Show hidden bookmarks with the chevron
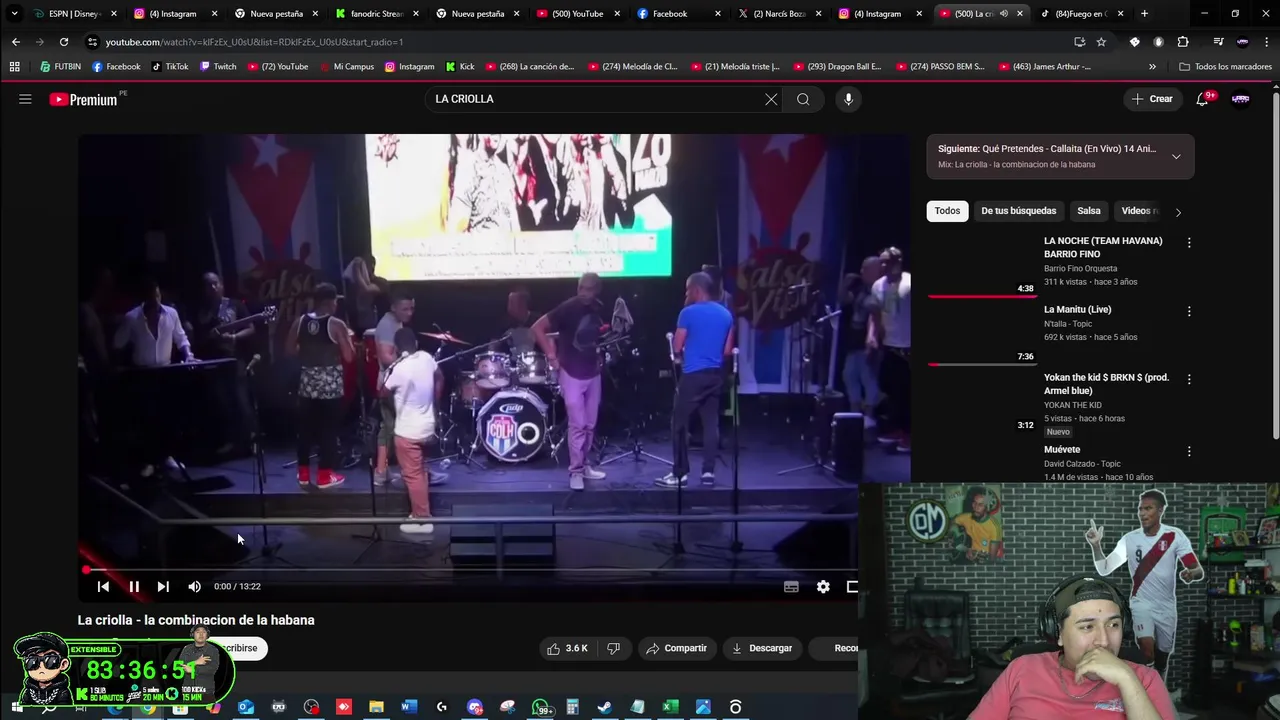Image resolution: width=1280 pixels, height=720 pixels. (x=1152, y=67)
